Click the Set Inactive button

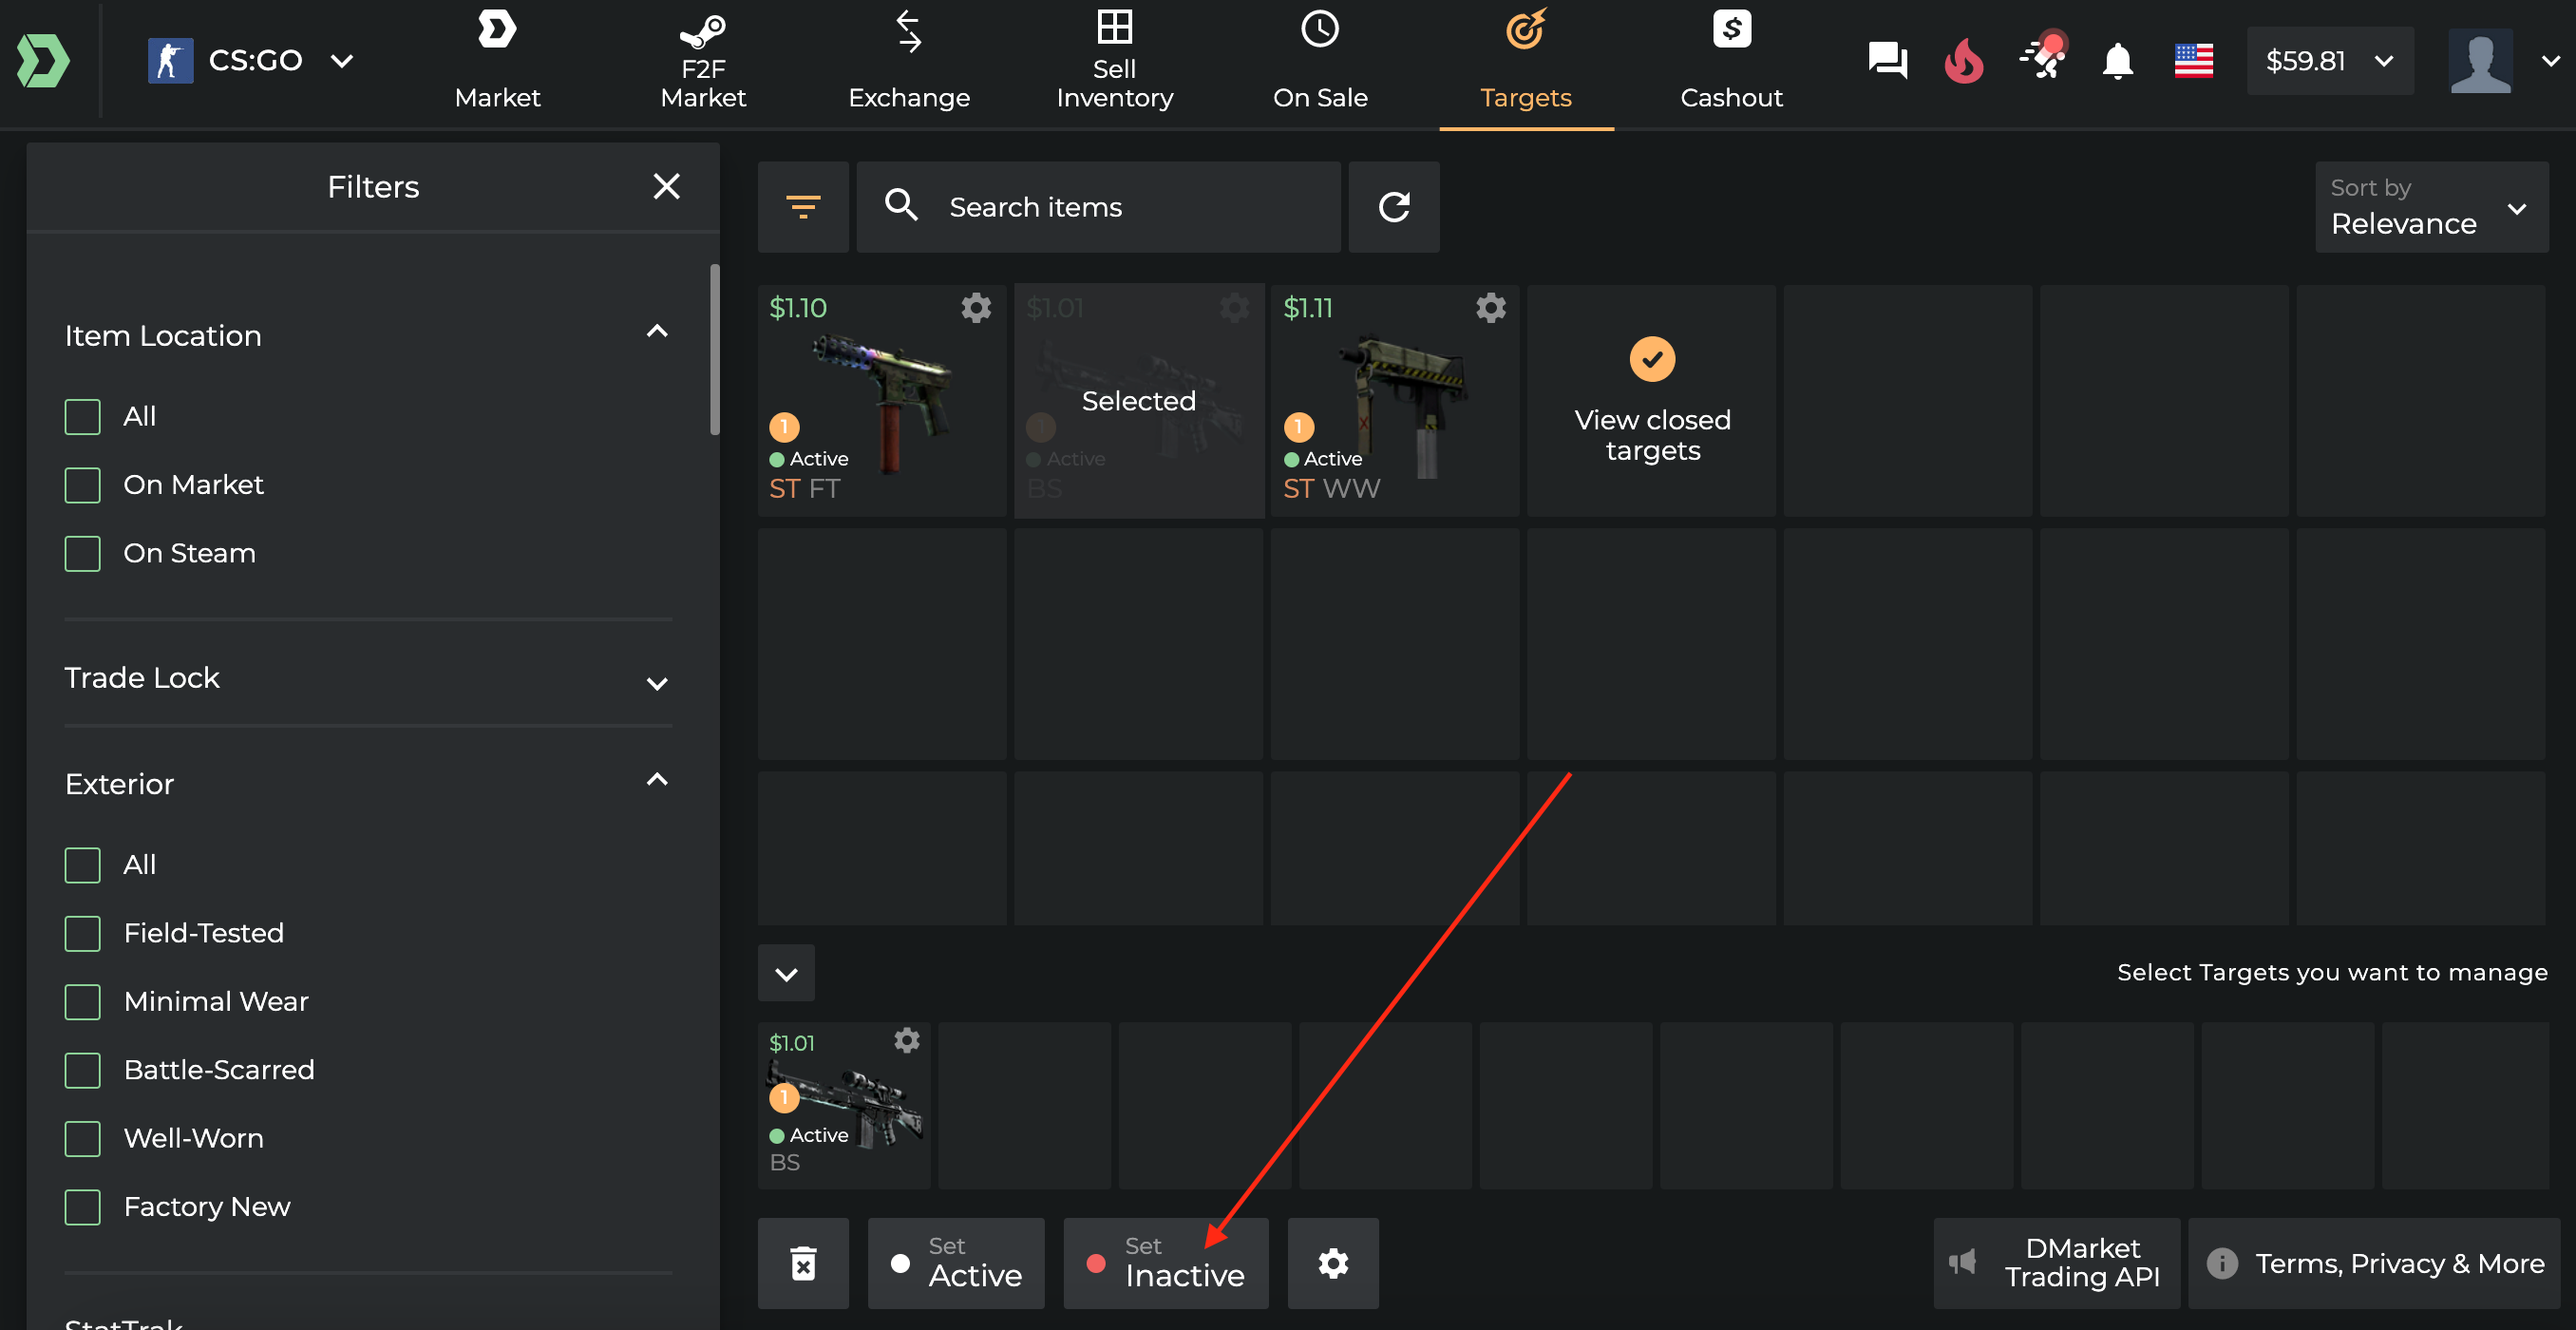pyautogui.click(x=1166, y=1263)
